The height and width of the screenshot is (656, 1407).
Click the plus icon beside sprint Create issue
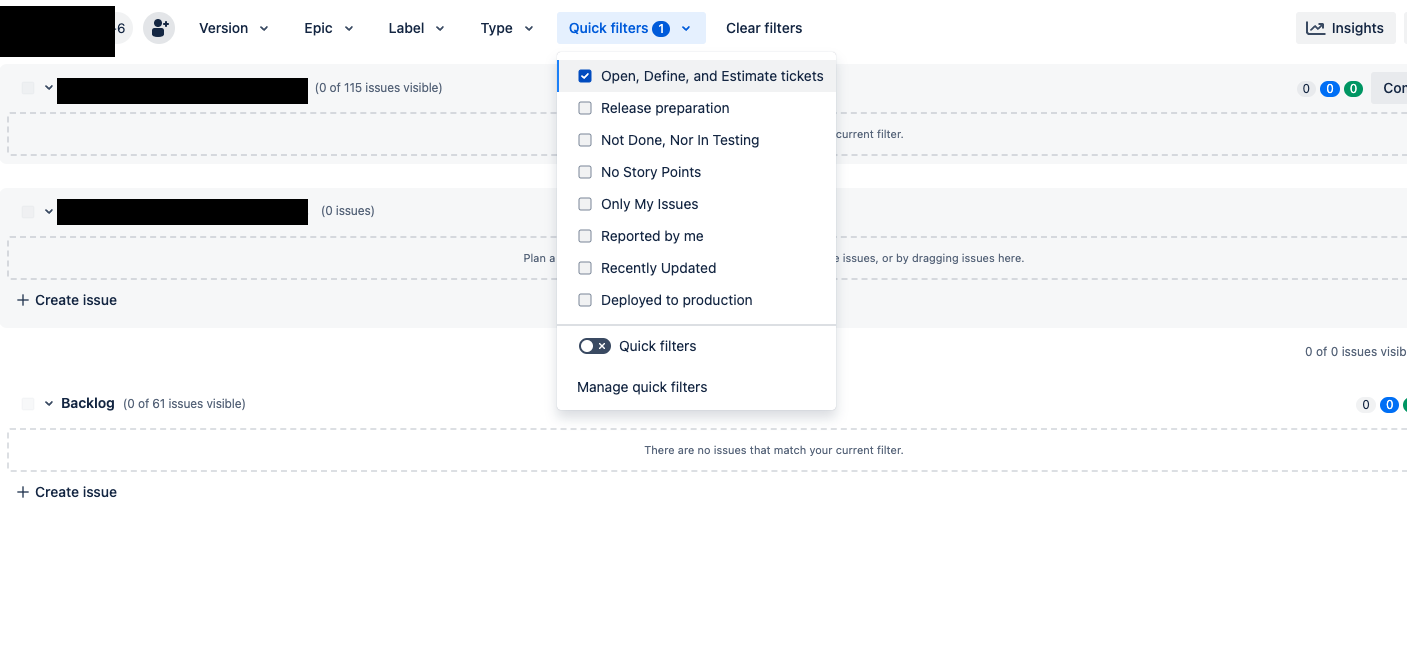point(23,300)
